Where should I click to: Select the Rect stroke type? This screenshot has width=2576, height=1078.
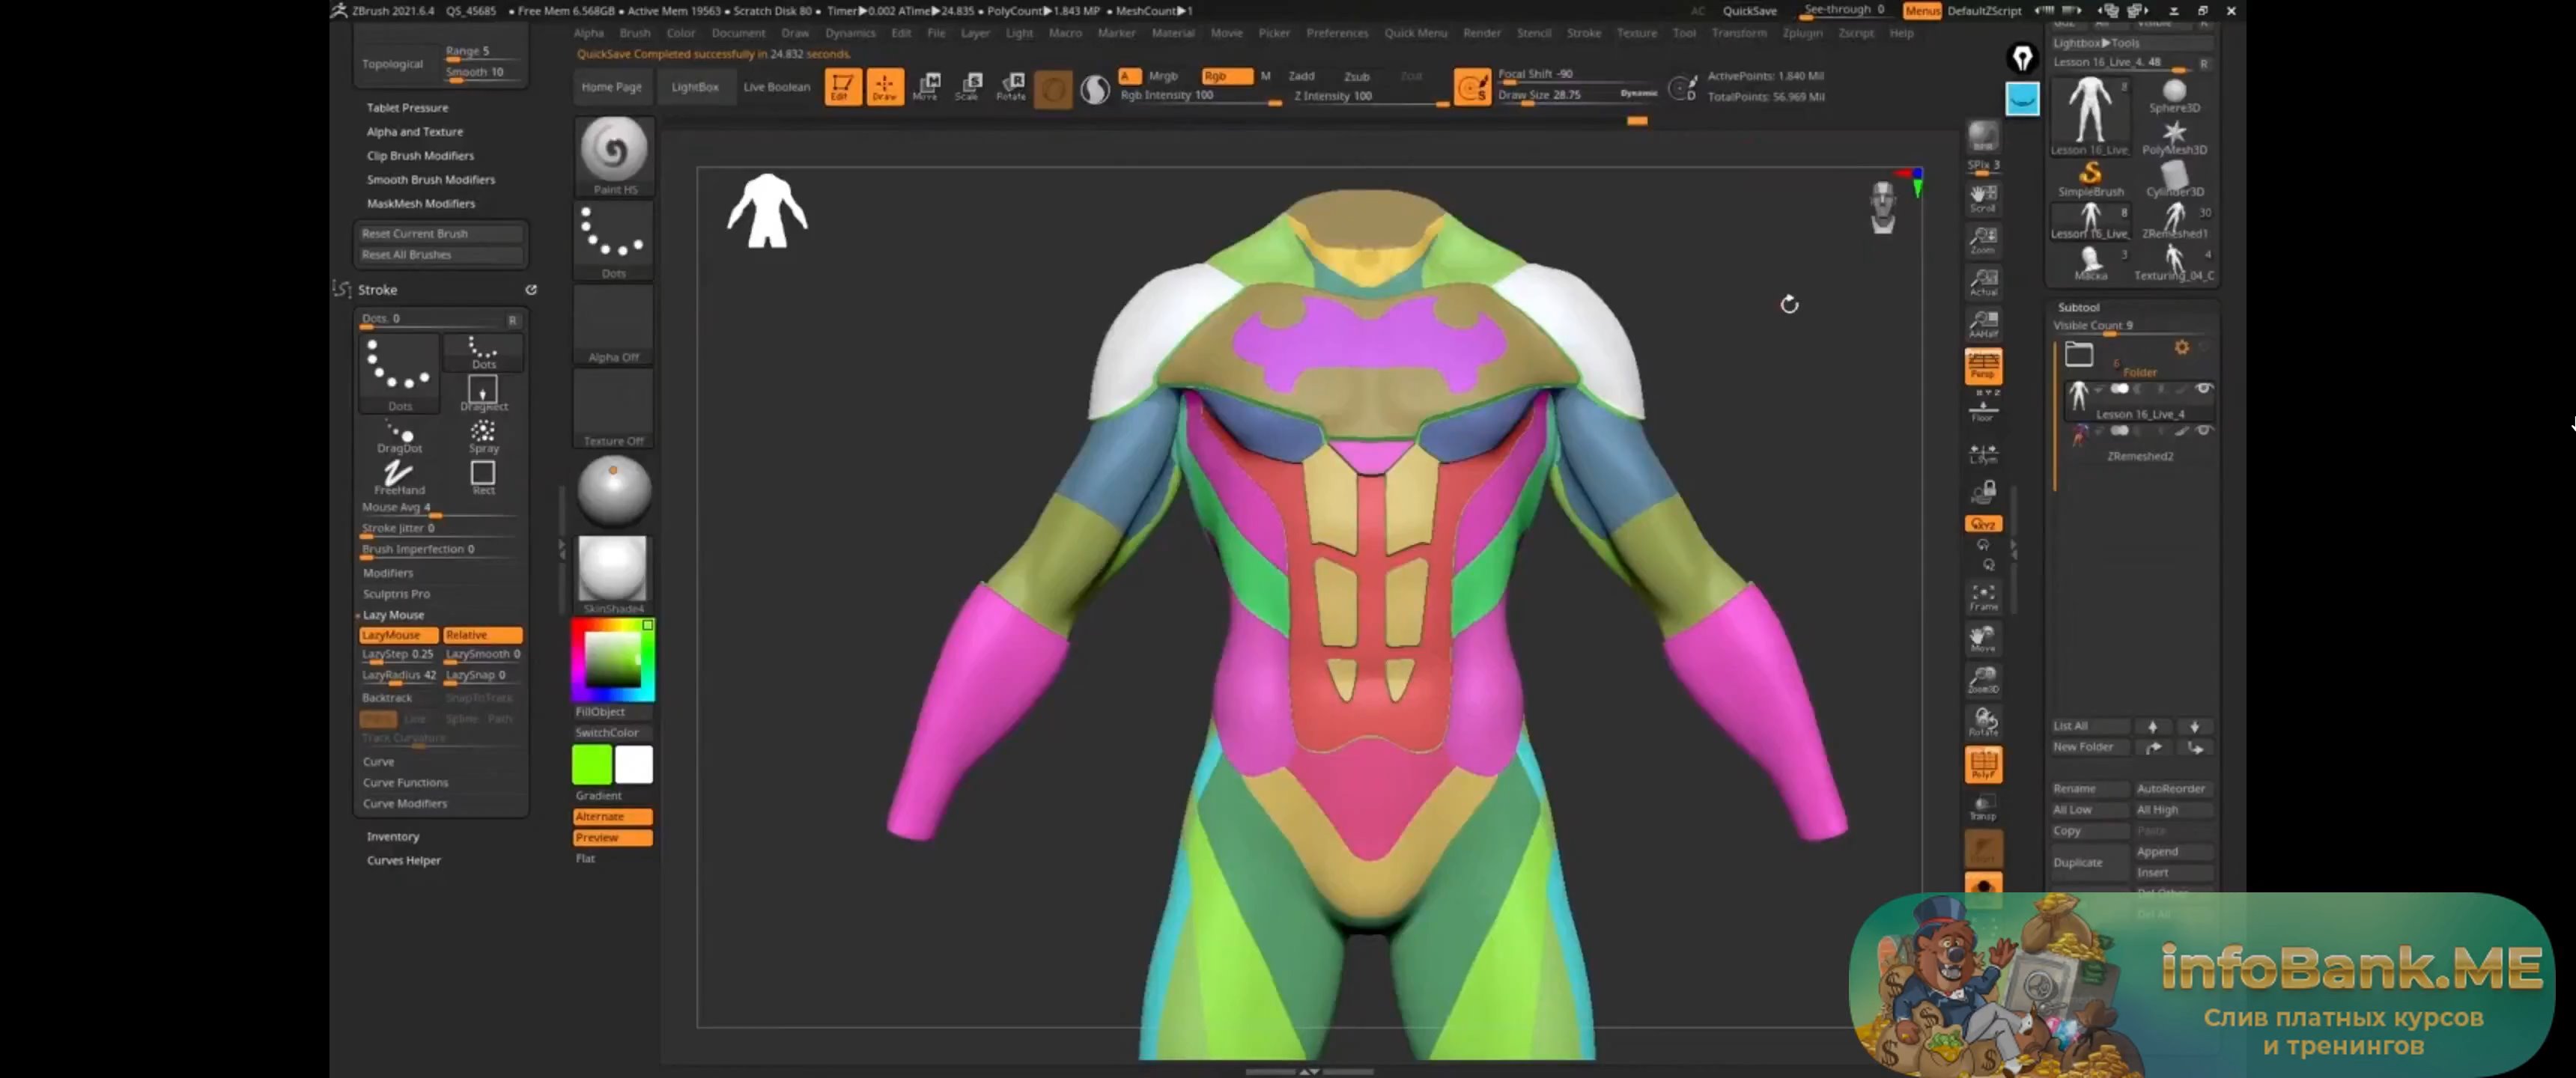(483, 478)
